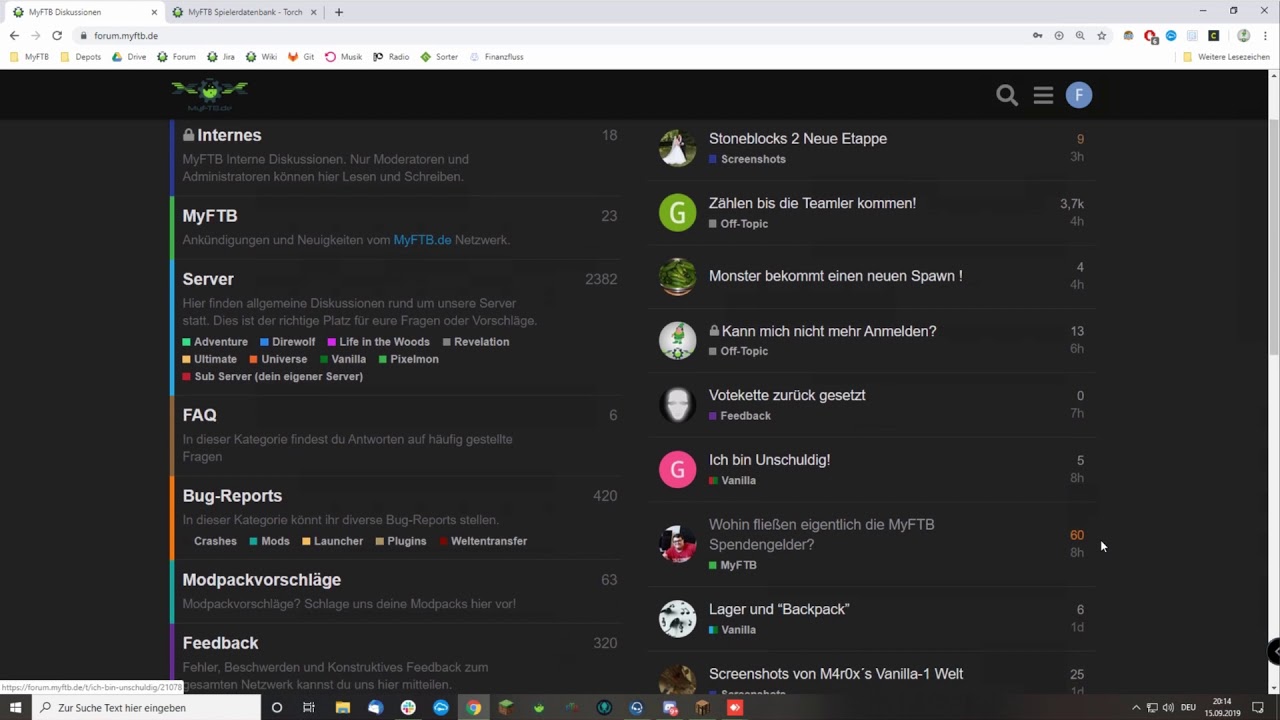Image resolution: width=1280 pixels, height=720 pixels.
Task: Click the black 'C' extension icon
Action: click(1213, 35)
